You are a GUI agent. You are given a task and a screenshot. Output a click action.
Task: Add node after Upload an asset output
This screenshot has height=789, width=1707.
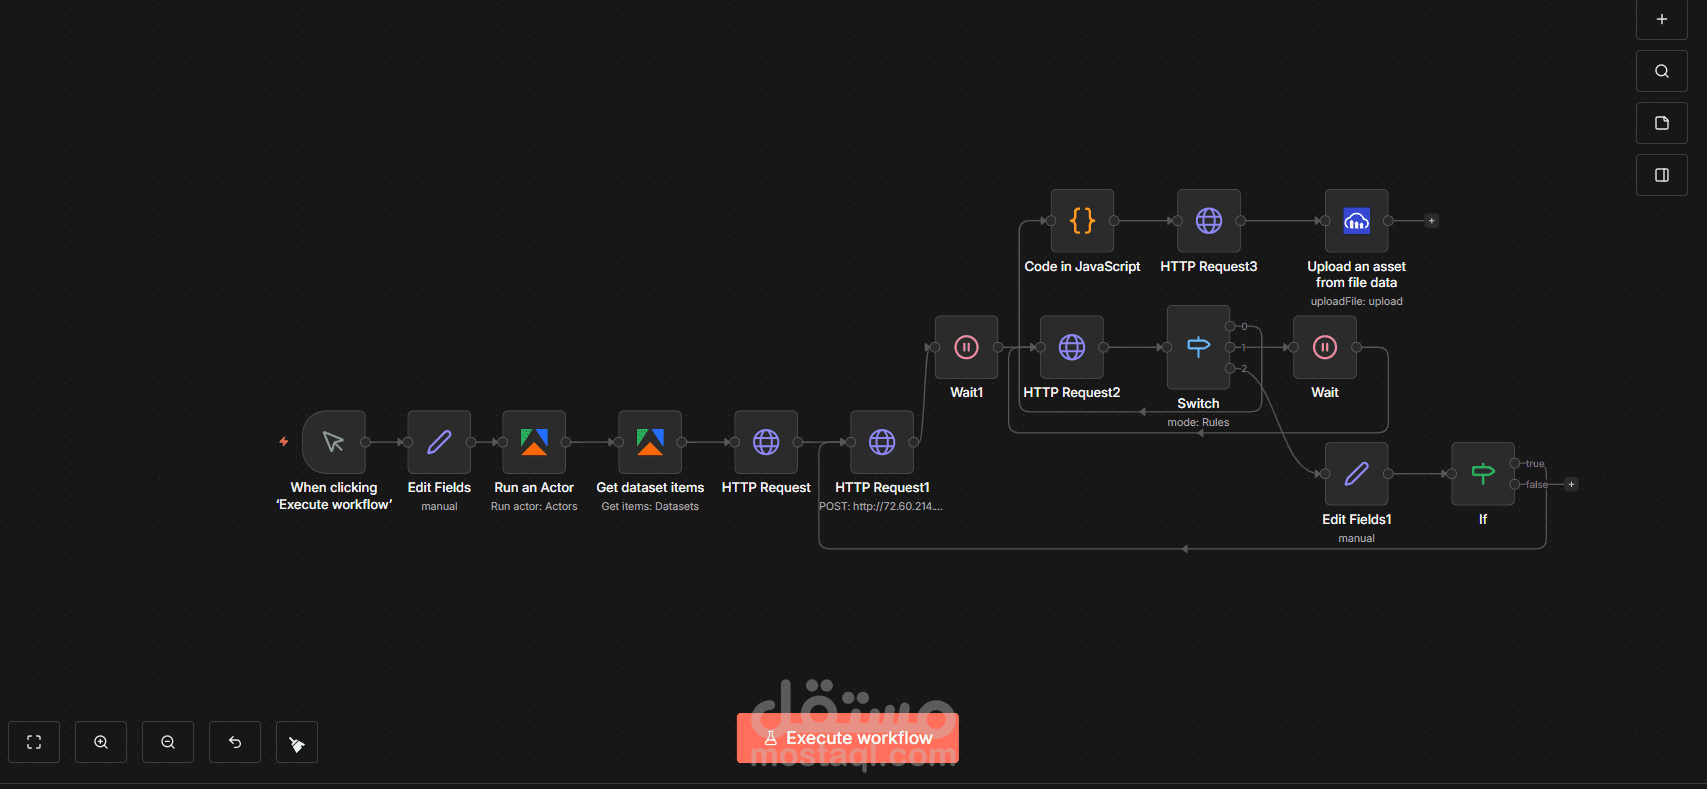(x=1432, y=221)
